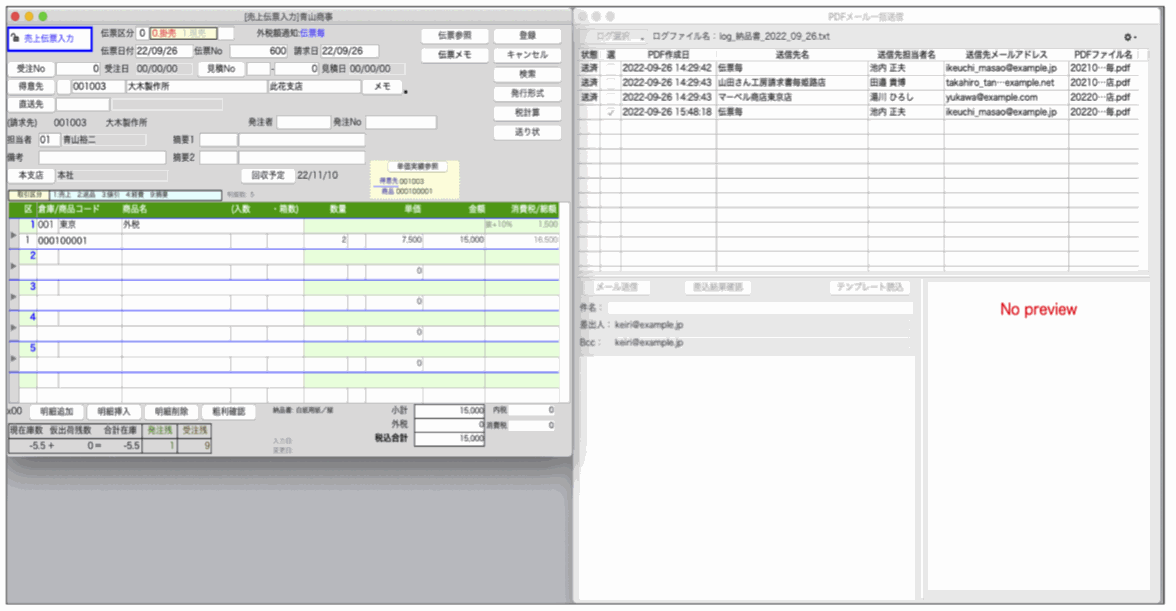Image resolution: width=1176 pixels, height=611 pixels.
Task: Open 伝票参照 reference
Action: click(454, 36)
